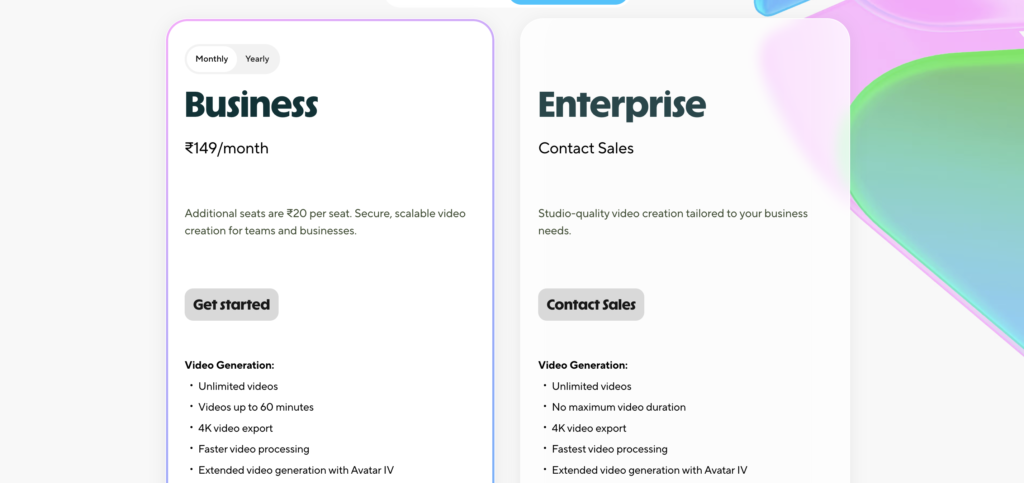Click 'Faster video processing' list item
The image size is (1024, 483).
coord(254,449)
